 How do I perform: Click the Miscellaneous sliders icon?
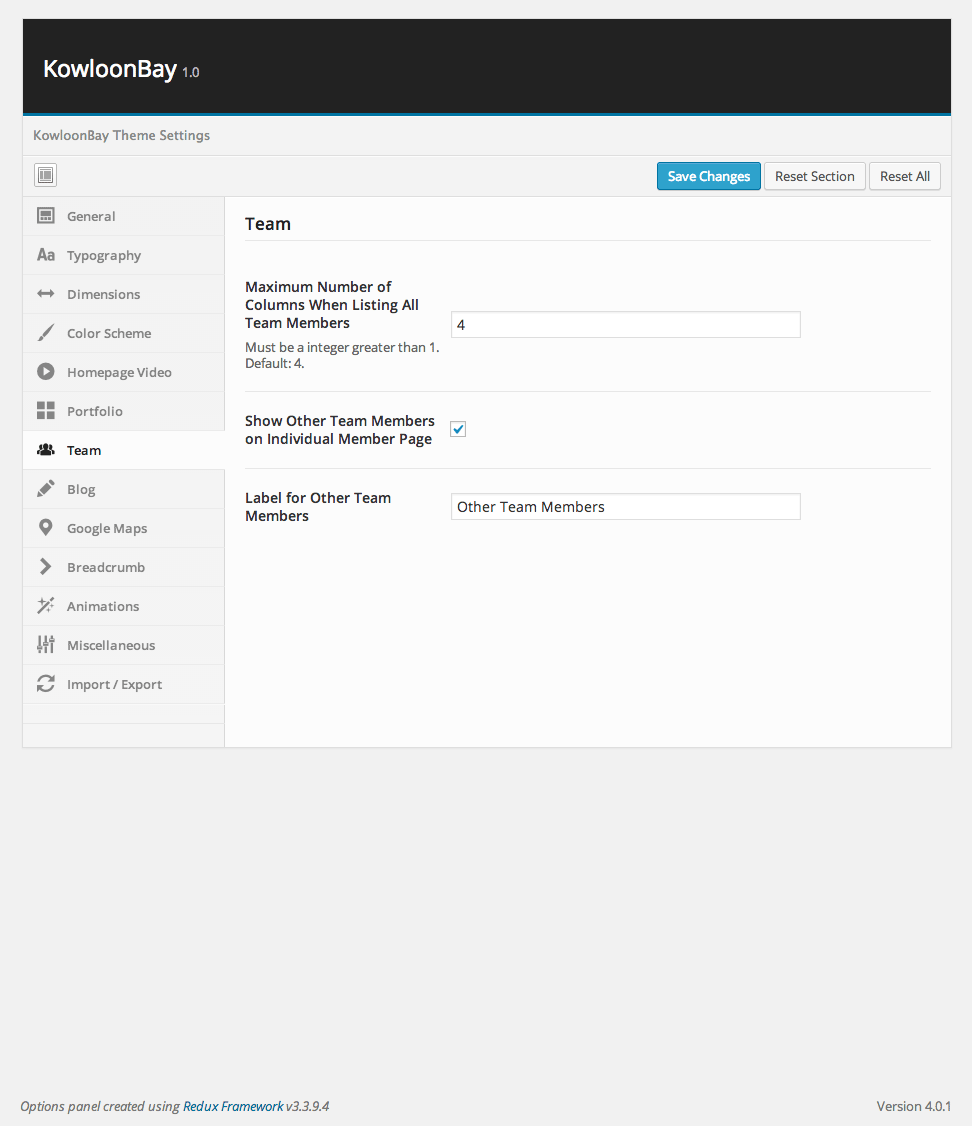46,645
